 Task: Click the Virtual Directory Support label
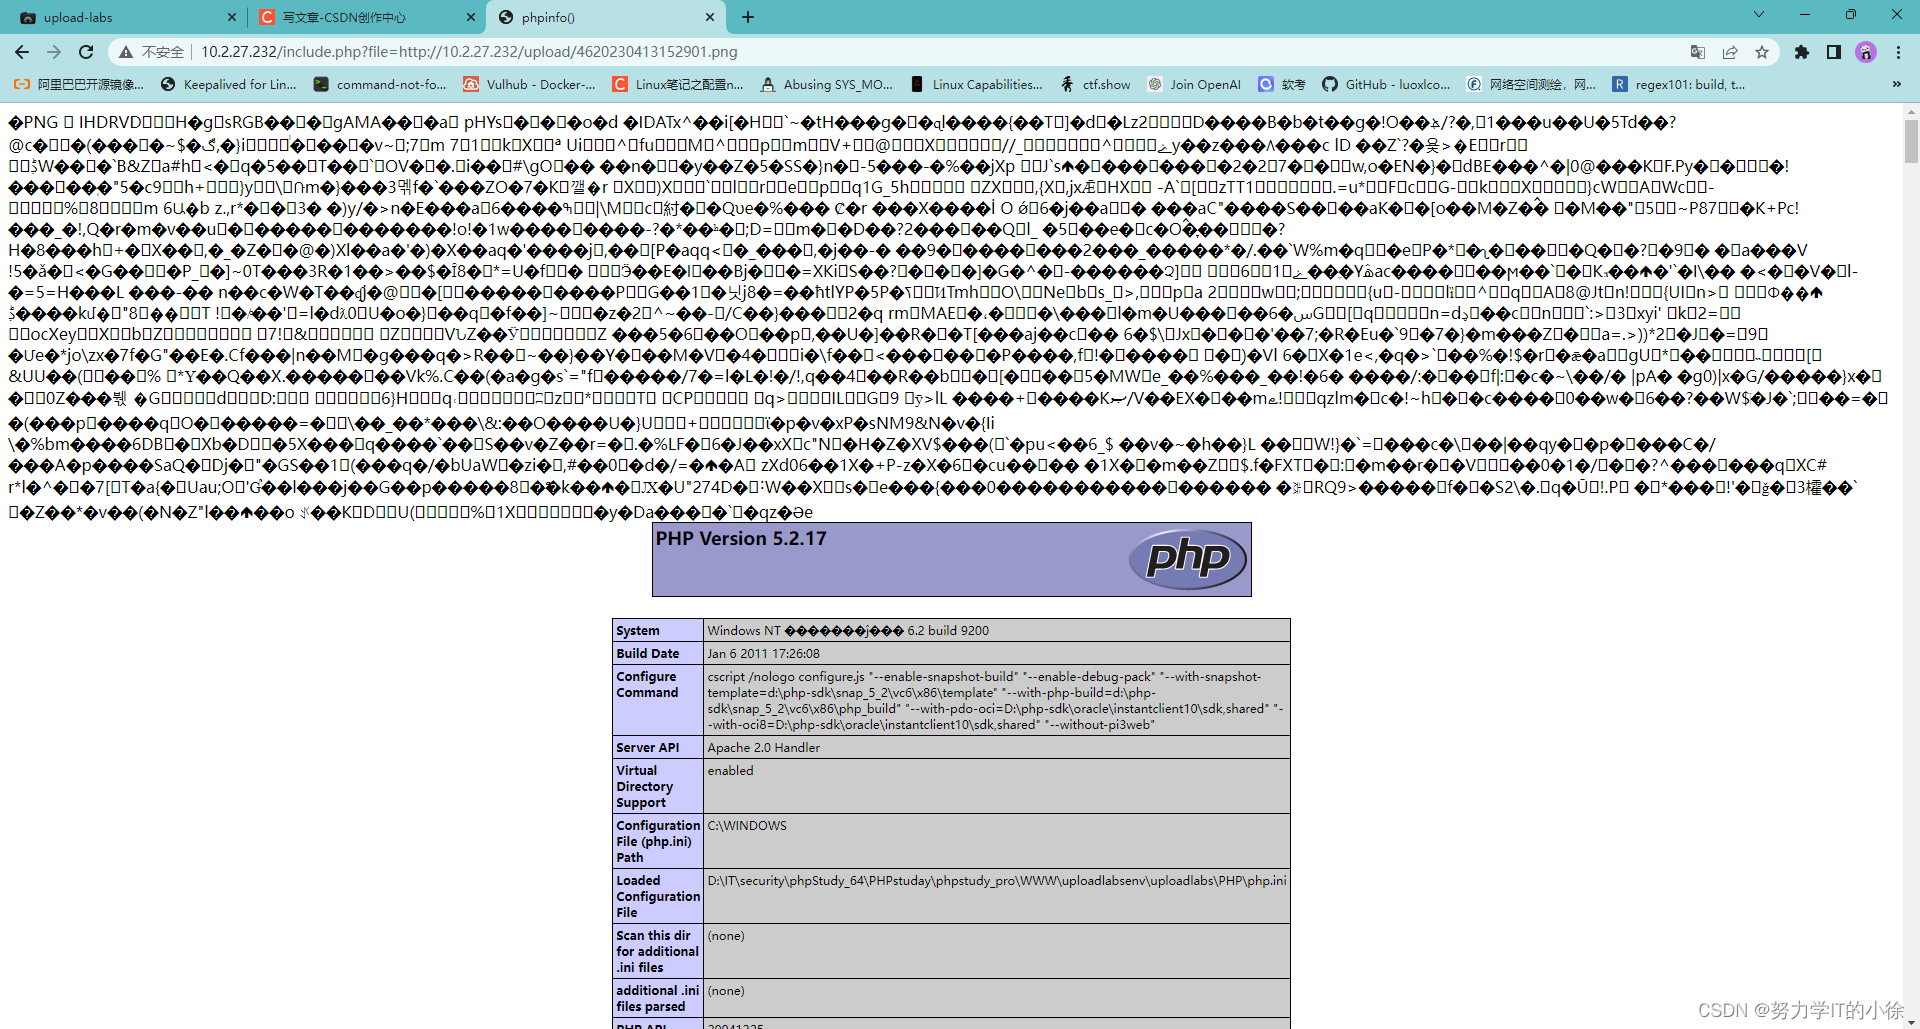[x=658, y=786]
